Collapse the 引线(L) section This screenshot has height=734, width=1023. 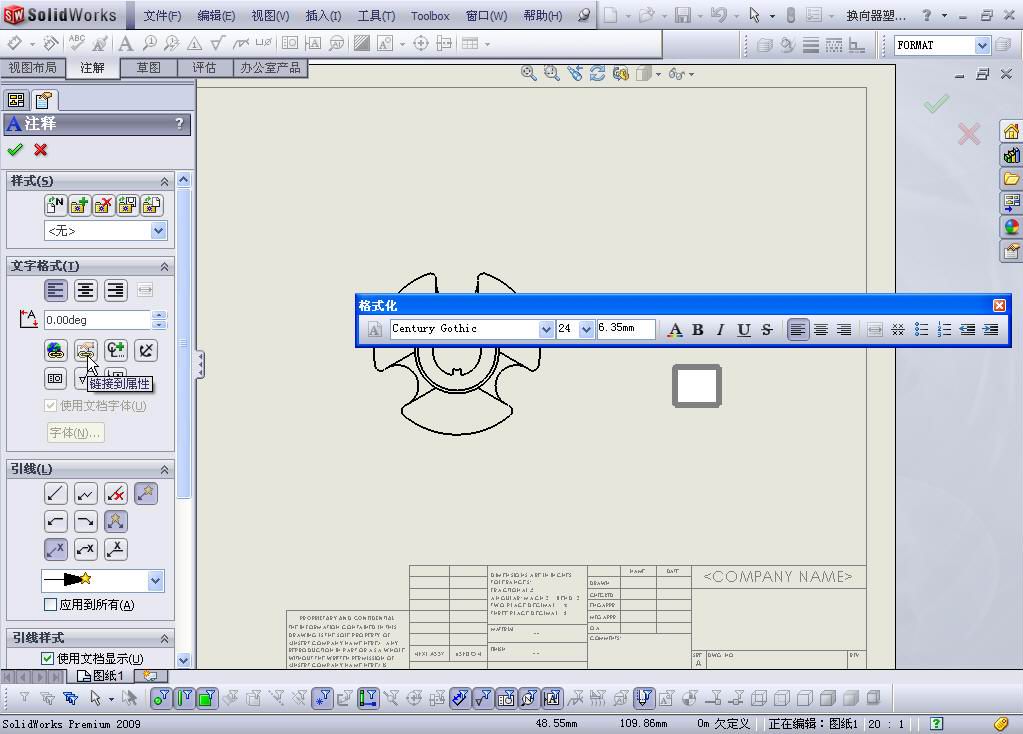coord(164,470)
